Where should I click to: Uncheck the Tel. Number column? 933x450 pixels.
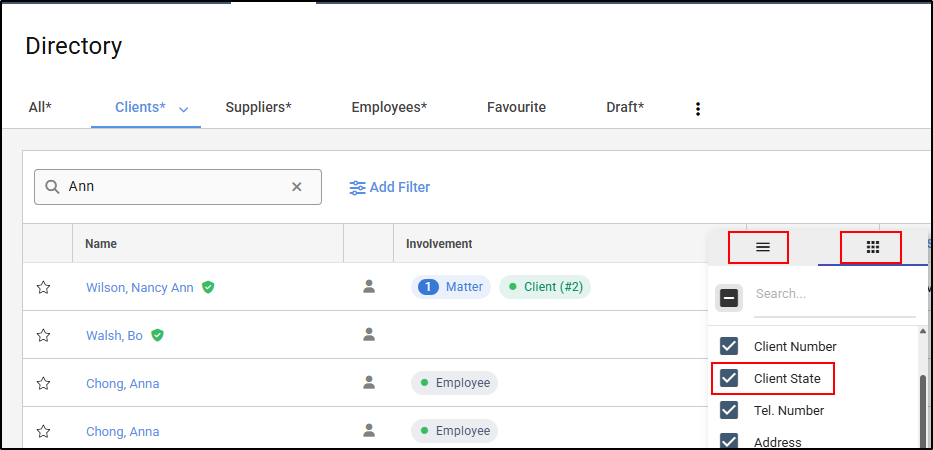[x=729, y=410]
